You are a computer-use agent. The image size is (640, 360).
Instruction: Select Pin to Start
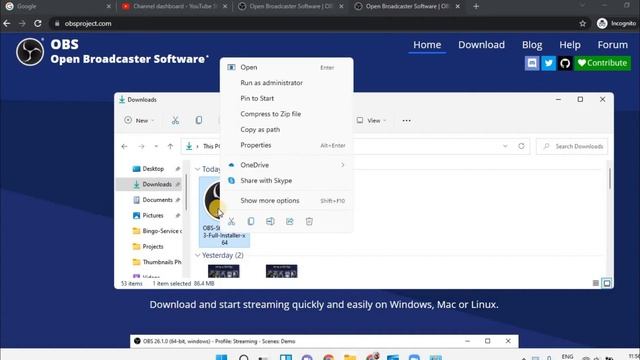tap(287, 98)
